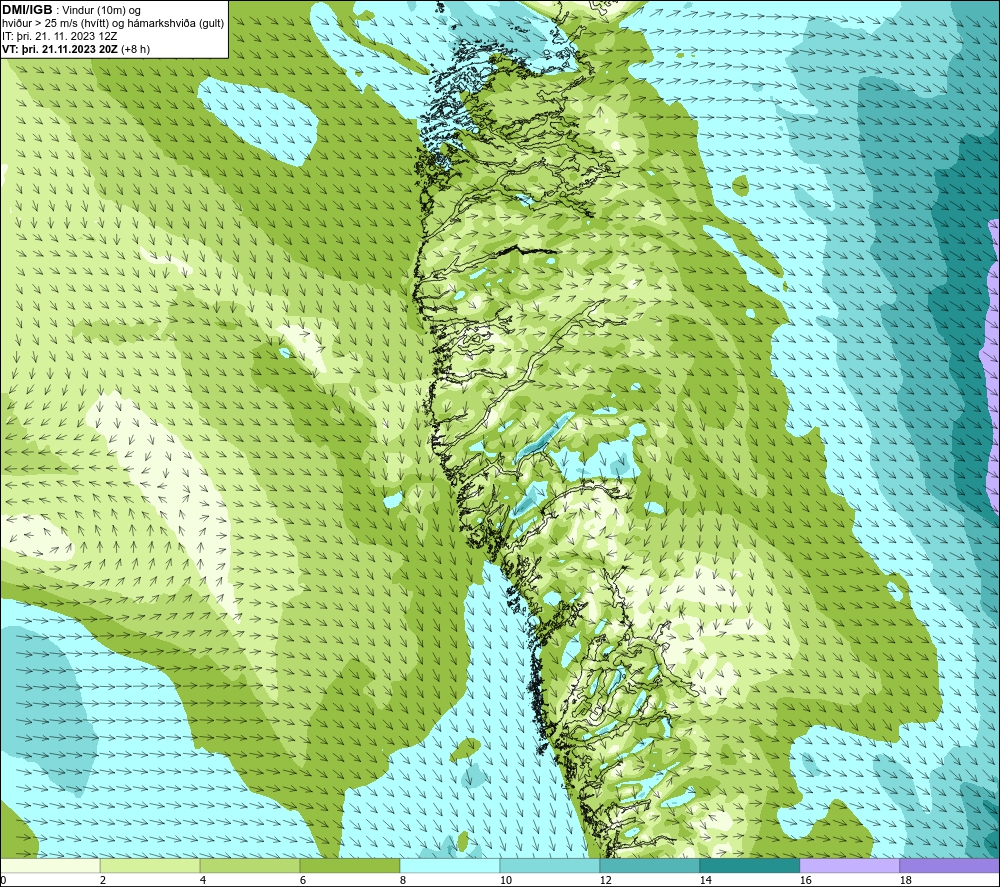Click the 'VT: þri. 21.11.2023 20Z' line
This screenshot has width=1000, height=887.
point(60,49)
